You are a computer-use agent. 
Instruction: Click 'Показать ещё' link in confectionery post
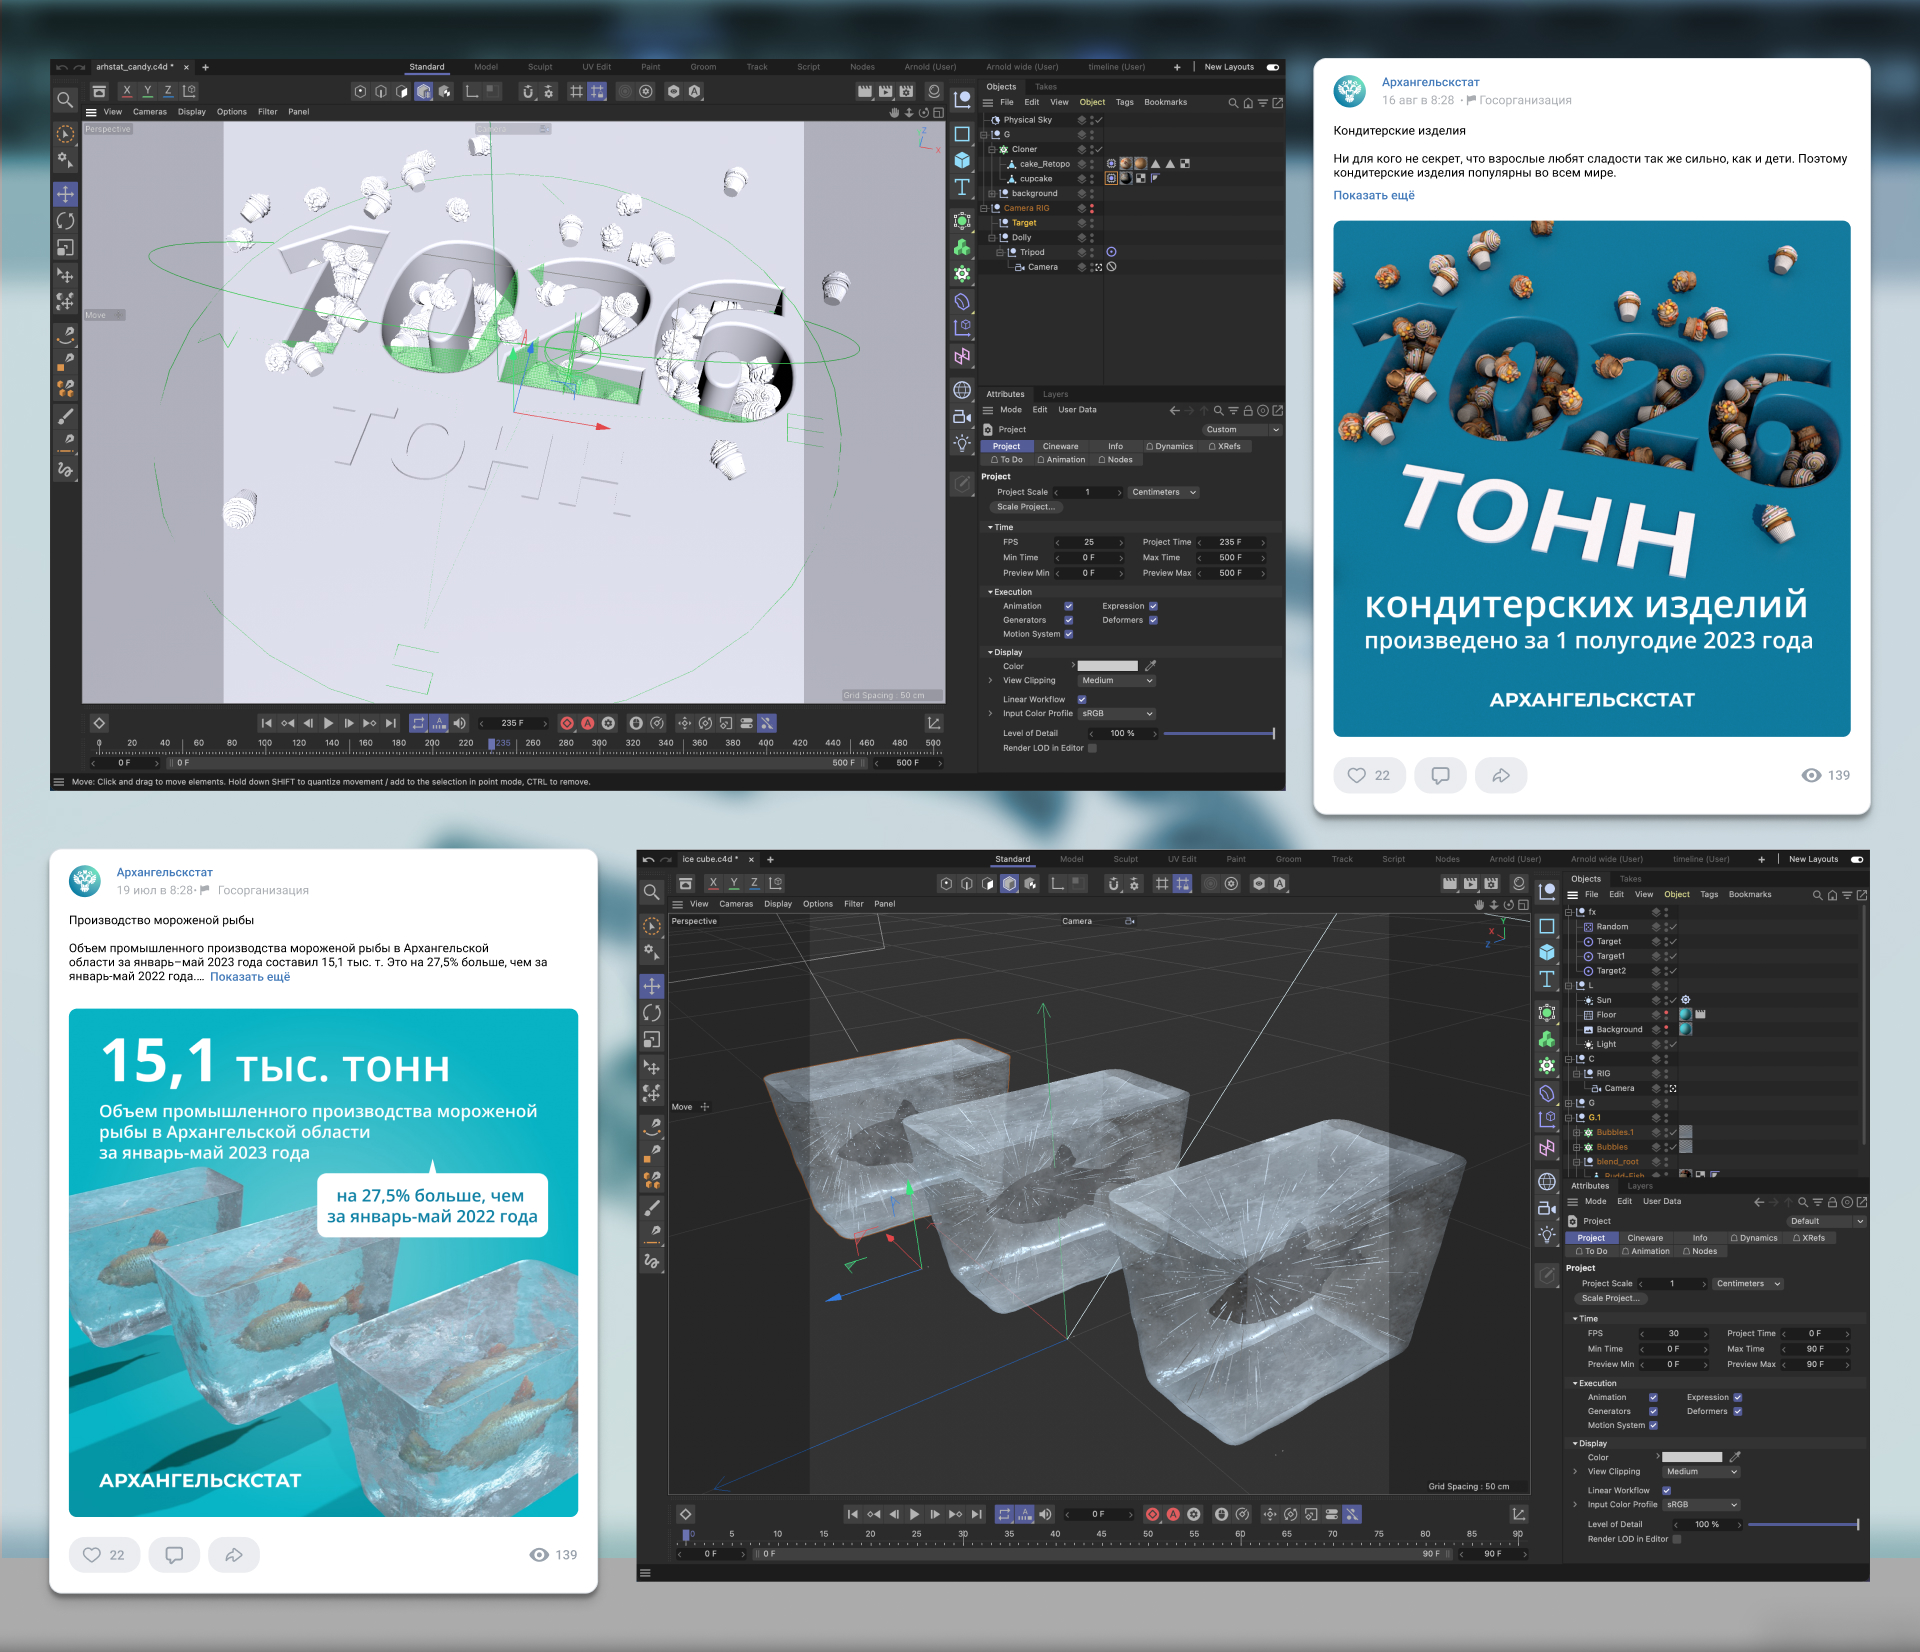coord(1373,195)
